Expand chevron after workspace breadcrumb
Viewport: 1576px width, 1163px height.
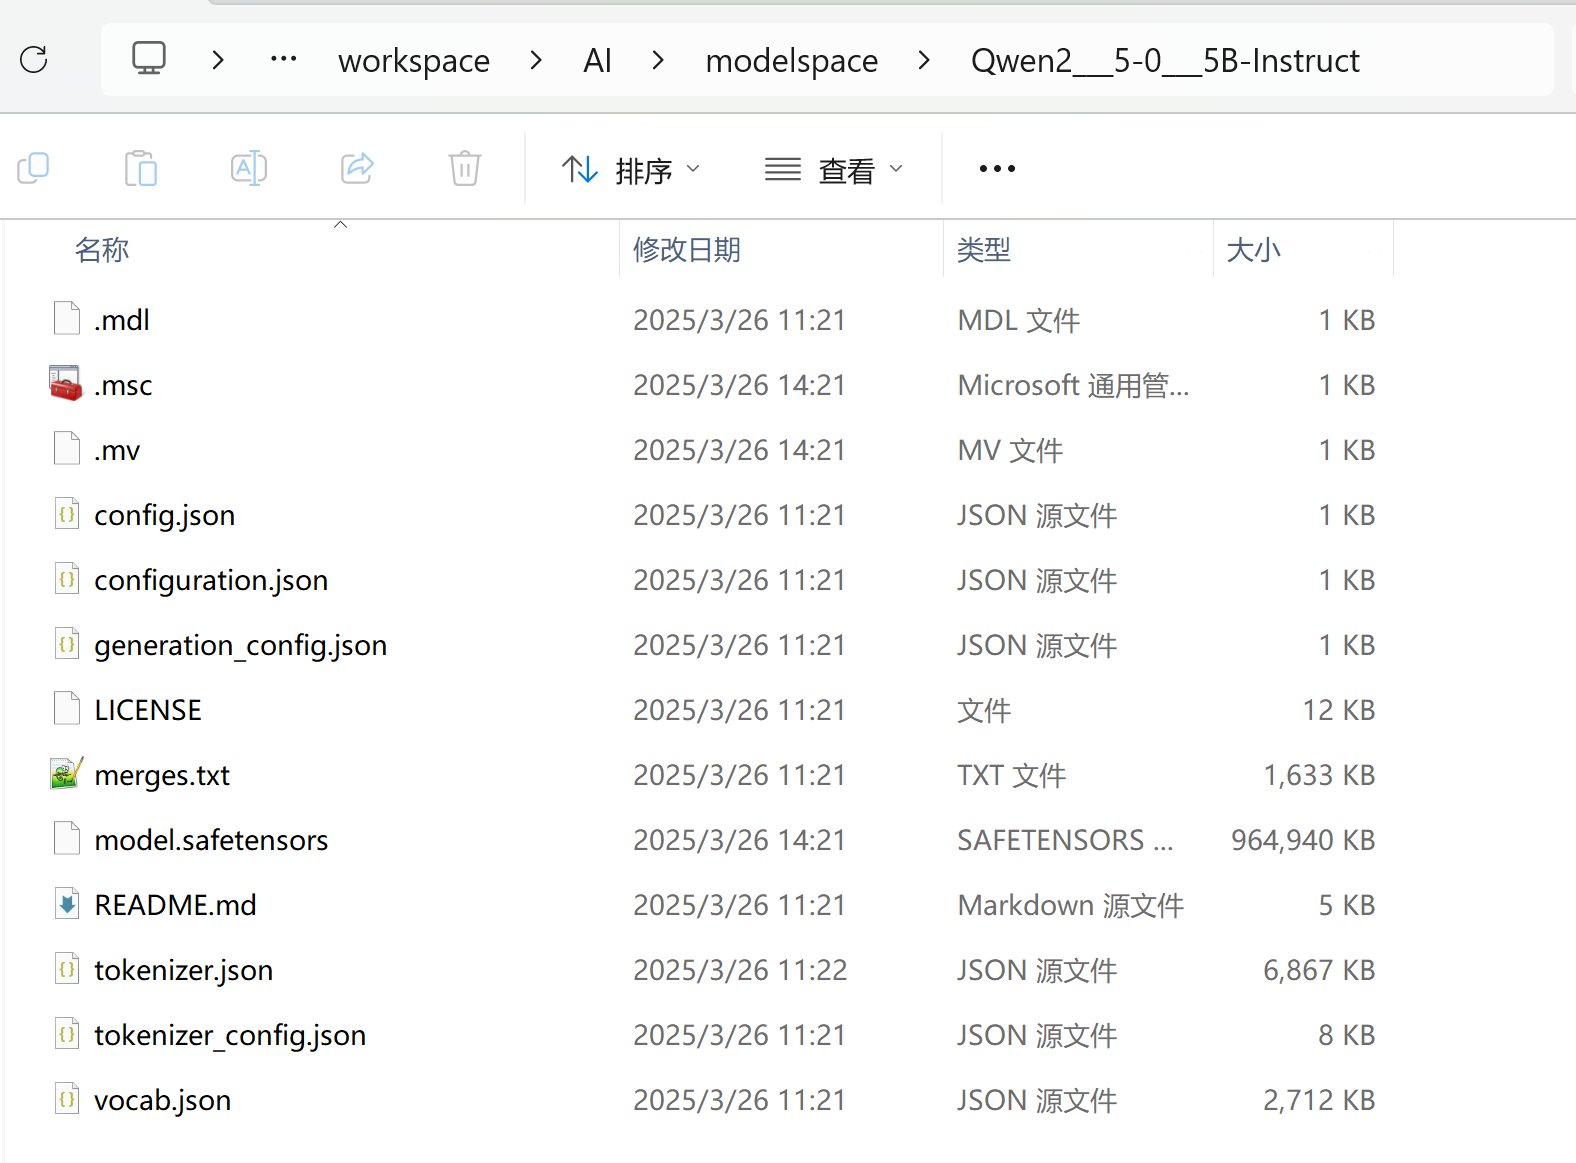click(536, 60)
